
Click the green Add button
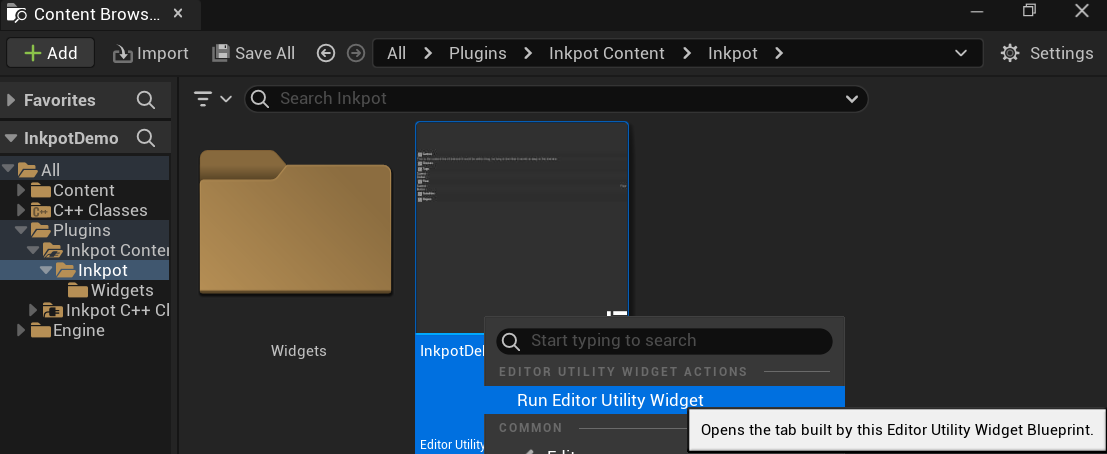pos(50,53)
